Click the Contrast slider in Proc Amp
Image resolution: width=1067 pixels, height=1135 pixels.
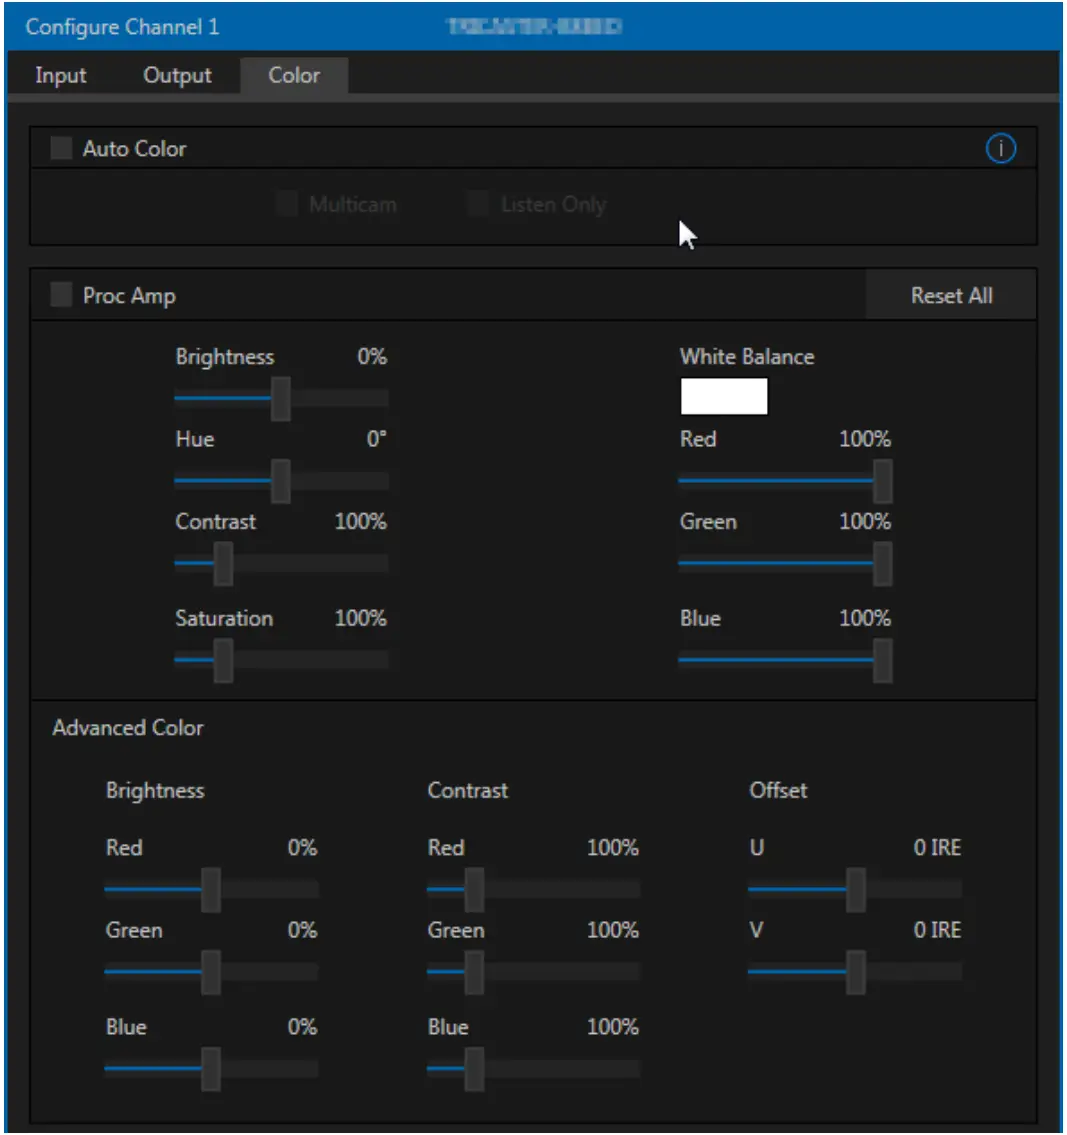(222, 562)
